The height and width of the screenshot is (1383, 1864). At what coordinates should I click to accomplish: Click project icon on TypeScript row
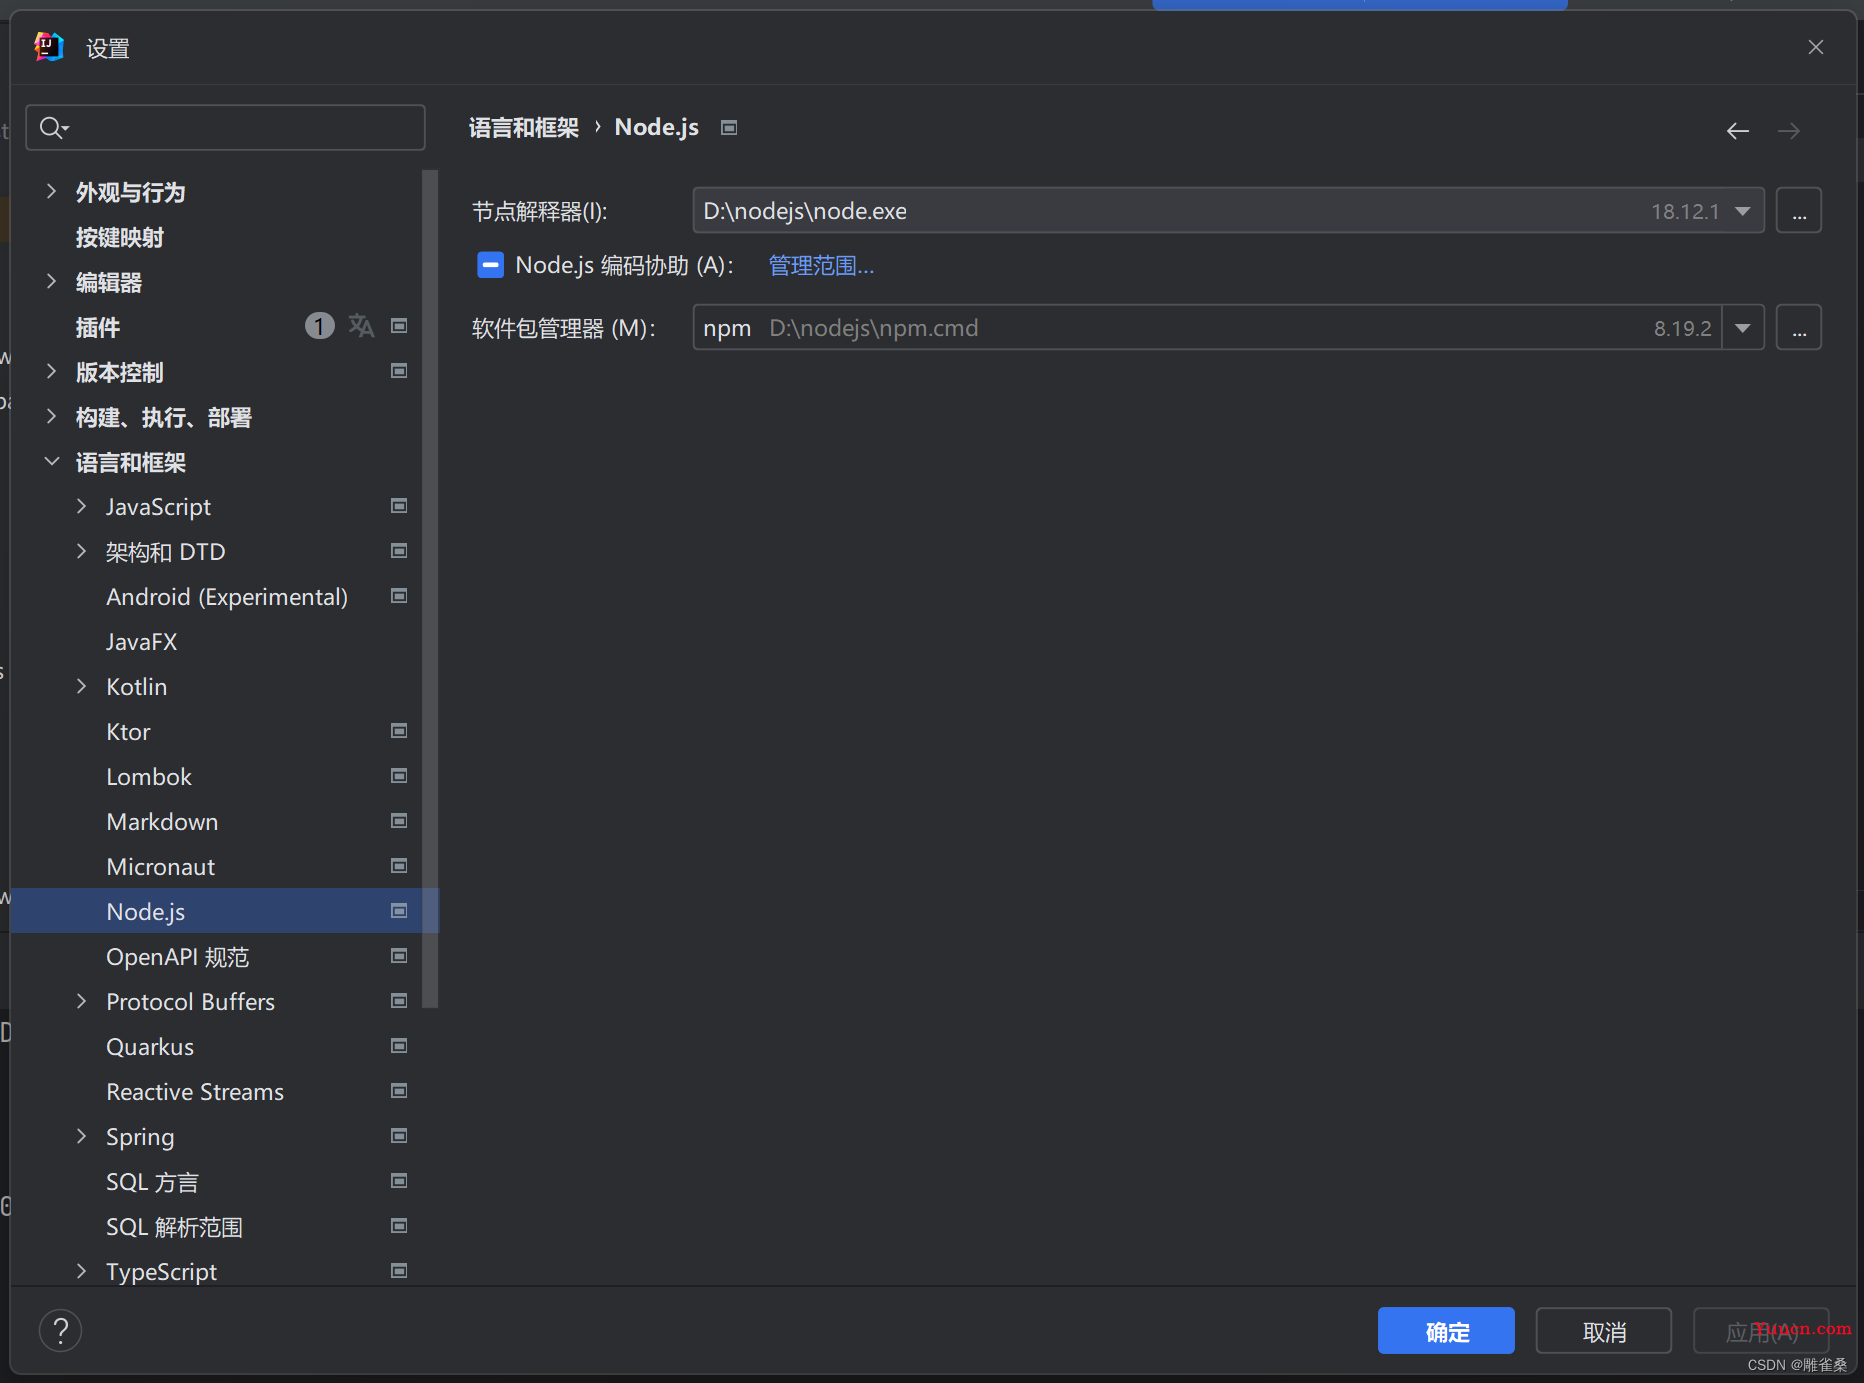[399, 1271]
